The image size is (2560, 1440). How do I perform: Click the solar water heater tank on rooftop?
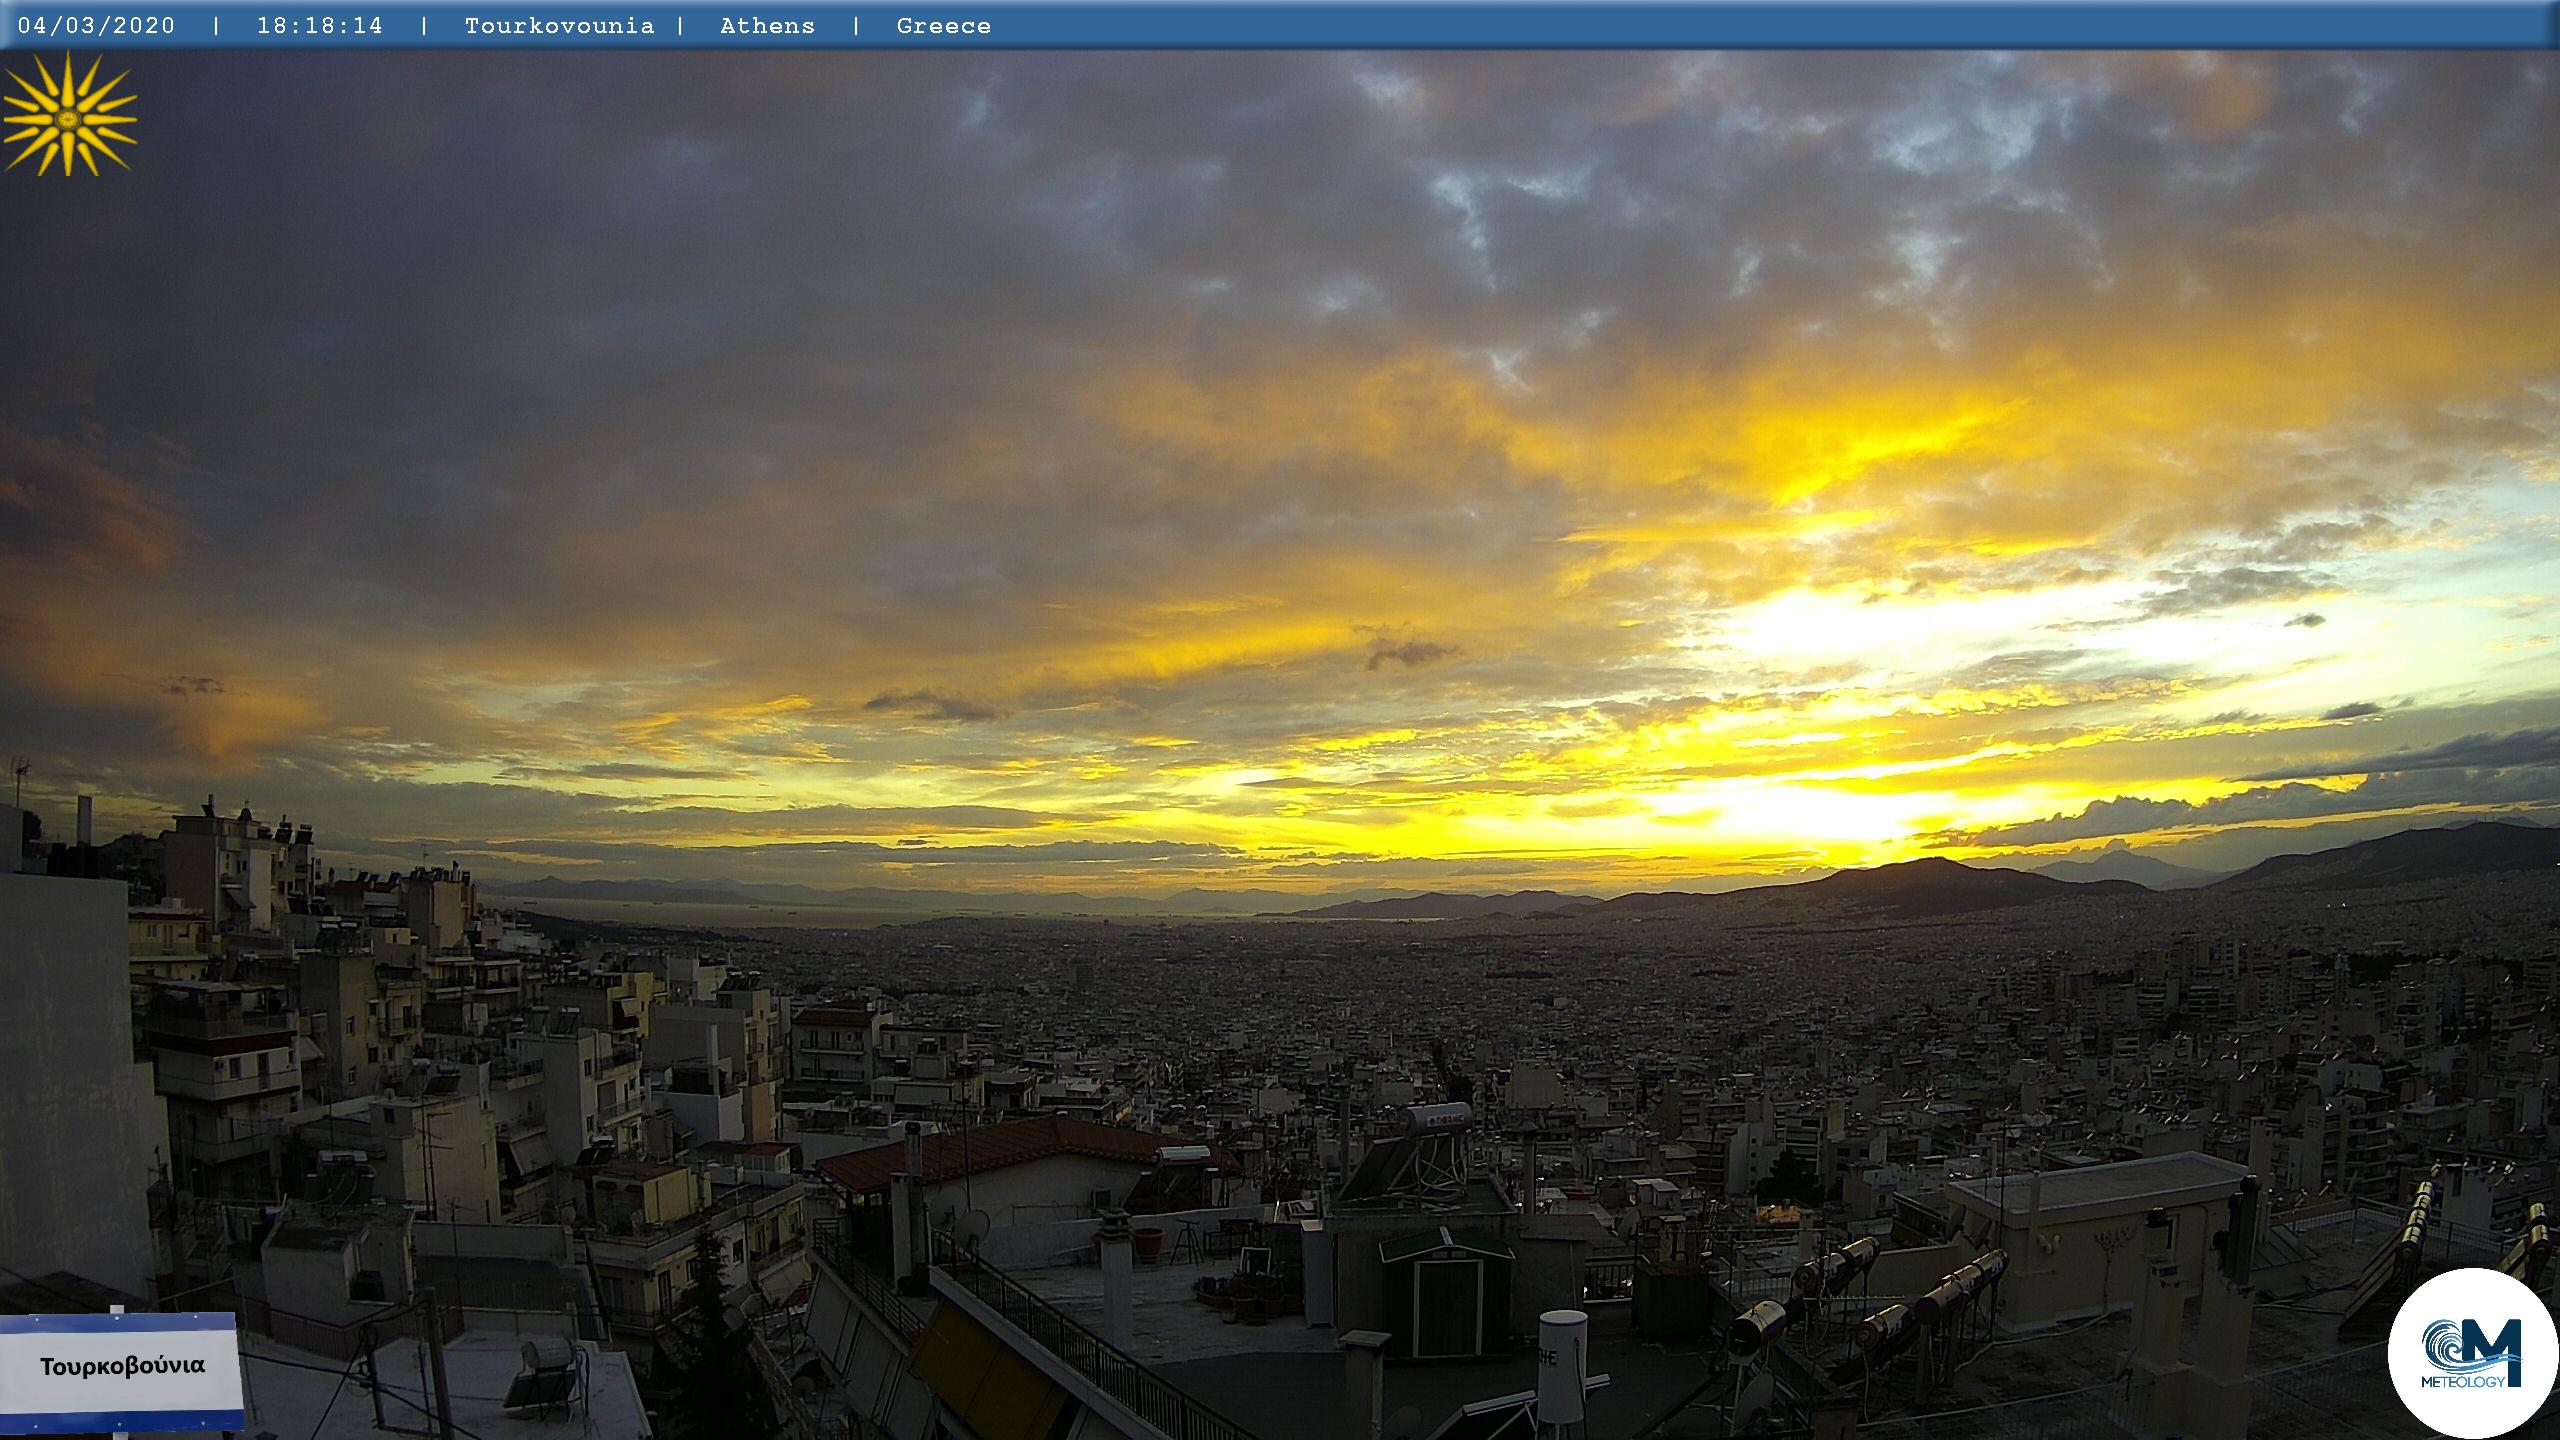[1436, 1118]
